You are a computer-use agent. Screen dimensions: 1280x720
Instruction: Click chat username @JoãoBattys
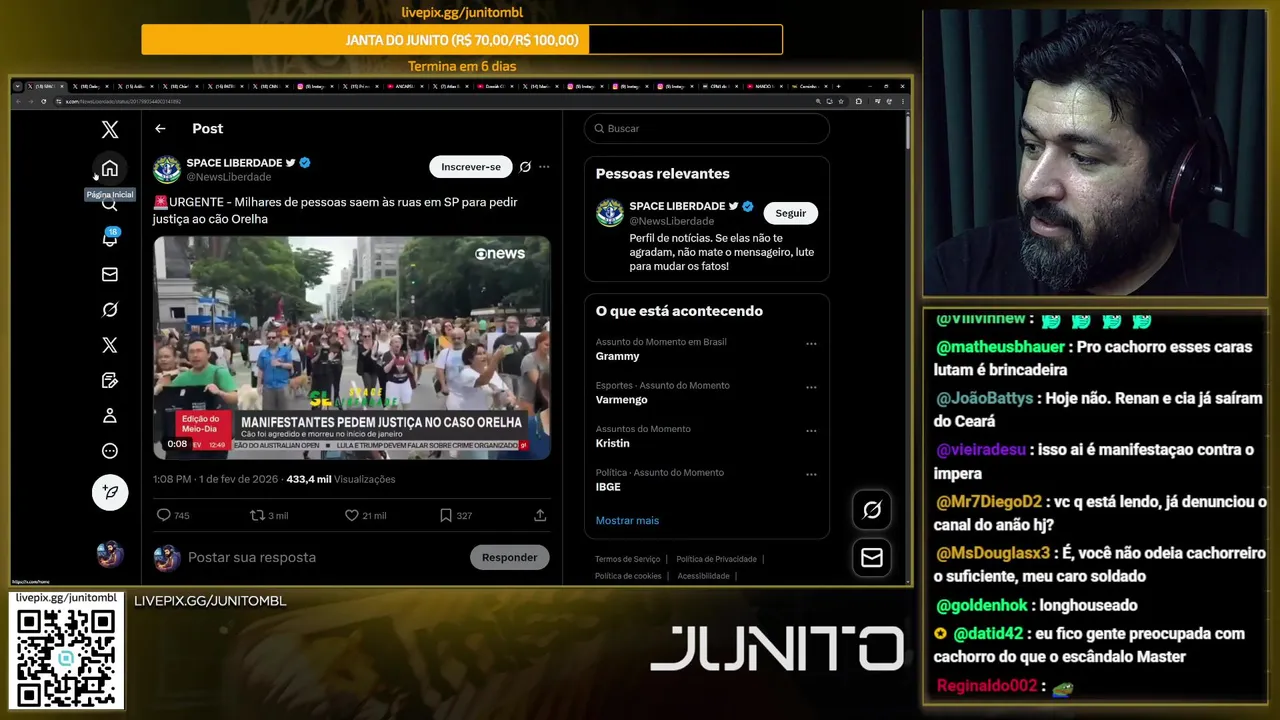click(984, 398)
